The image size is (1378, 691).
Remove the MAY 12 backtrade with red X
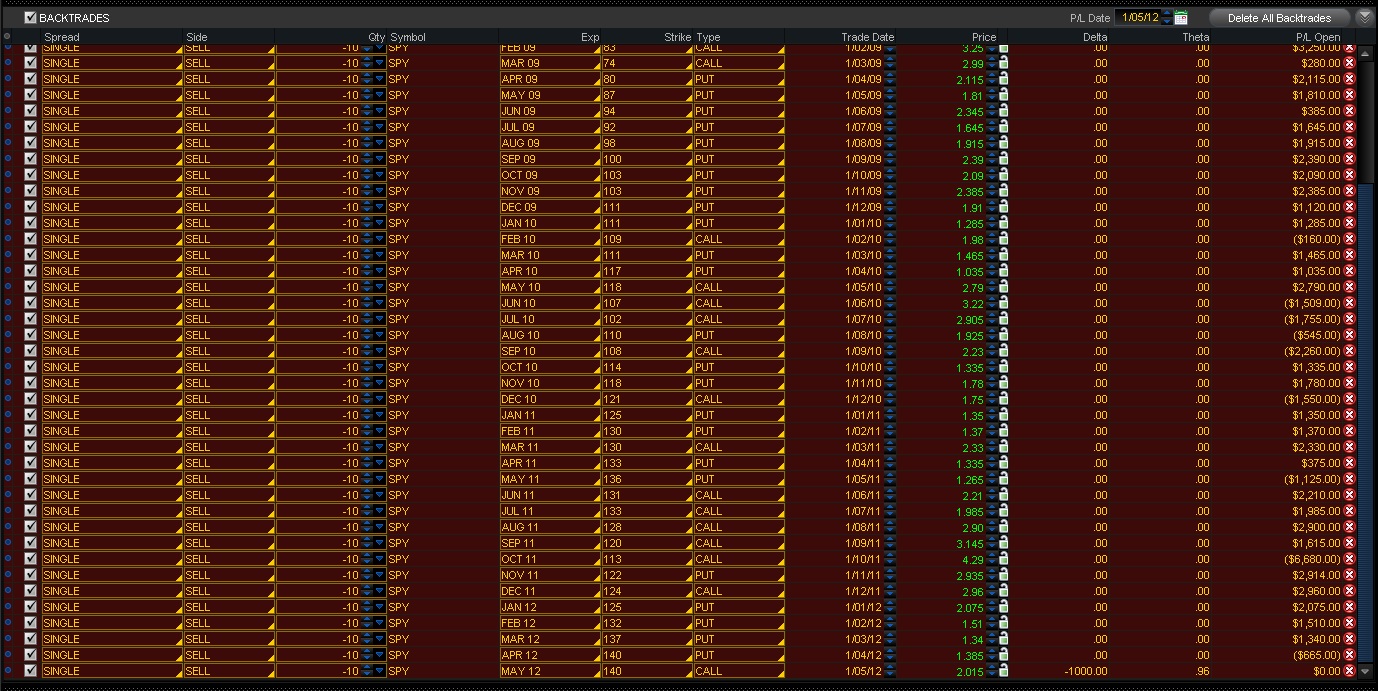pos(1349,671)
